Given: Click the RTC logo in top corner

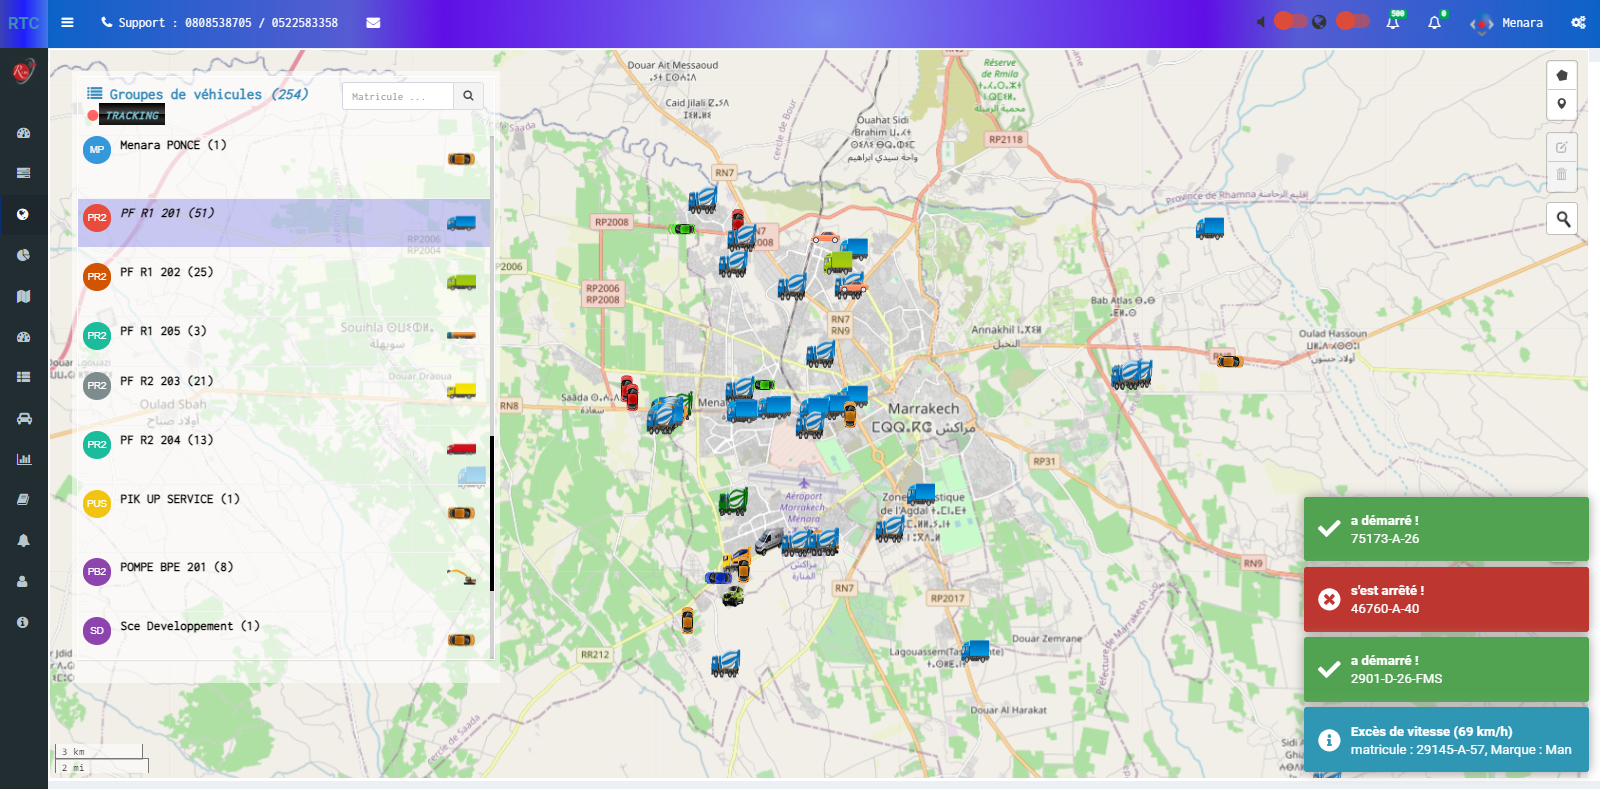Looking at the screenshot, I should point(24,23).
